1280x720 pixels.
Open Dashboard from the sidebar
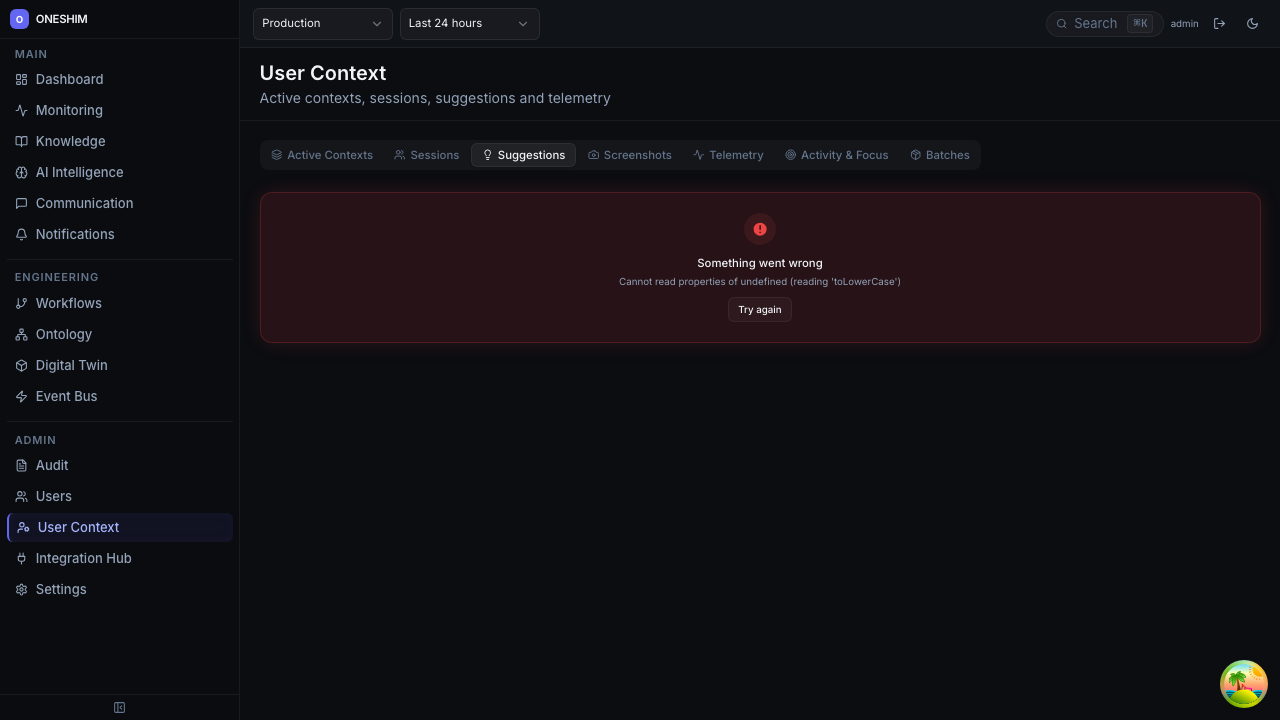69,79
